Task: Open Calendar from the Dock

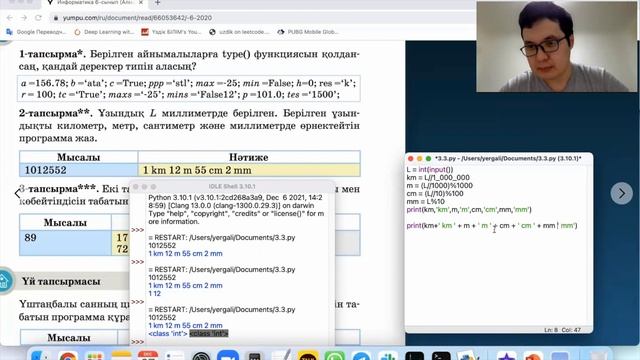Action: click(148, 356)
